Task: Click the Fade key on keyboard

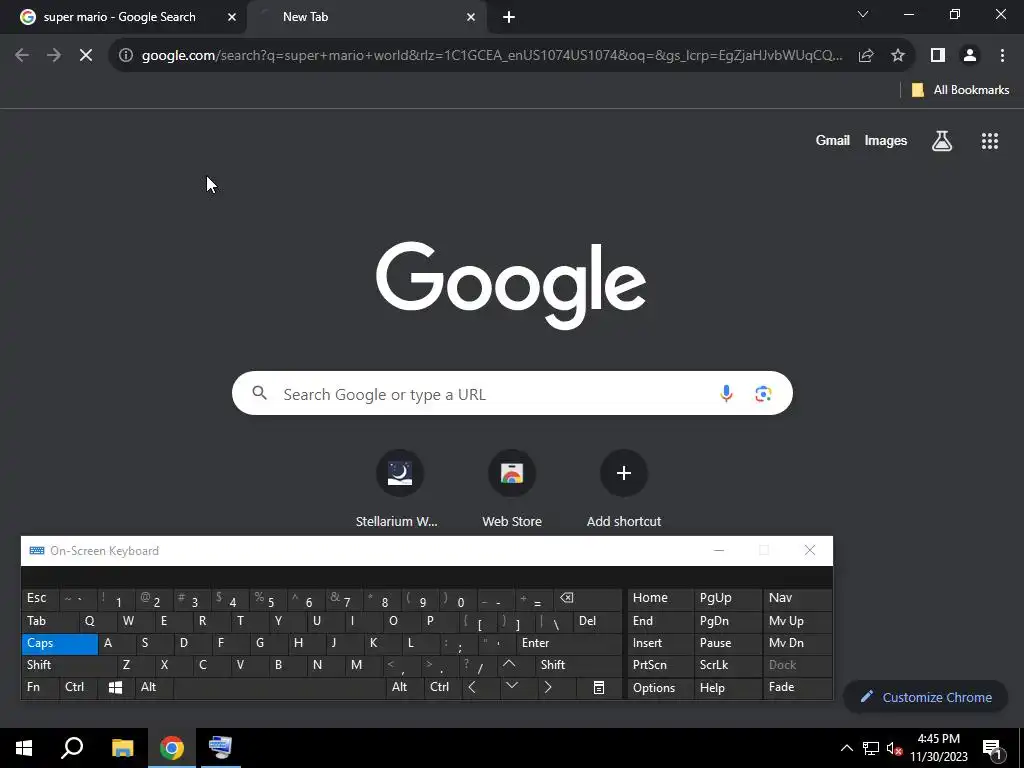Action: [797, 687]
